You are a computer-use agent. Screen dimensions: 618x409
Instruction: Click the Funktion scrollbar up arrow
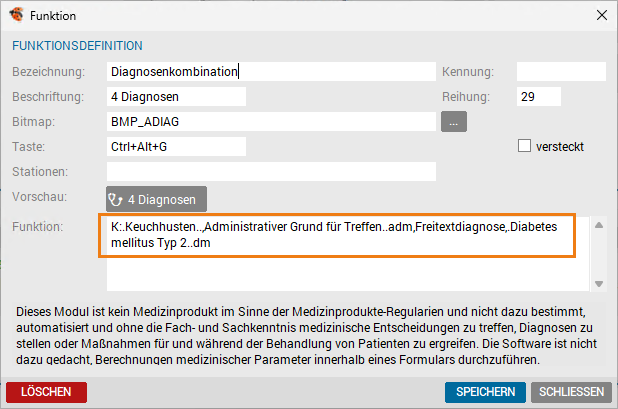click(598, 224)
